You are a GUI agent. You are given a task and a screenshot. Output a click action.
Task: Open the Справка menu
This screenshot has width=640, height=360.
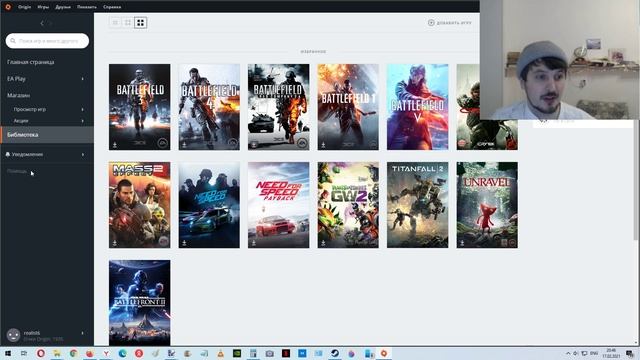(112, 7)
